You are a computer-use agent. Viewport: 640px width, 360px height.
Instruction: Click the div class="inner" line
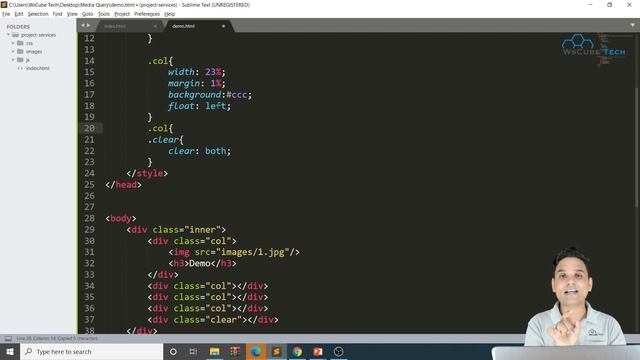[176, 230]
